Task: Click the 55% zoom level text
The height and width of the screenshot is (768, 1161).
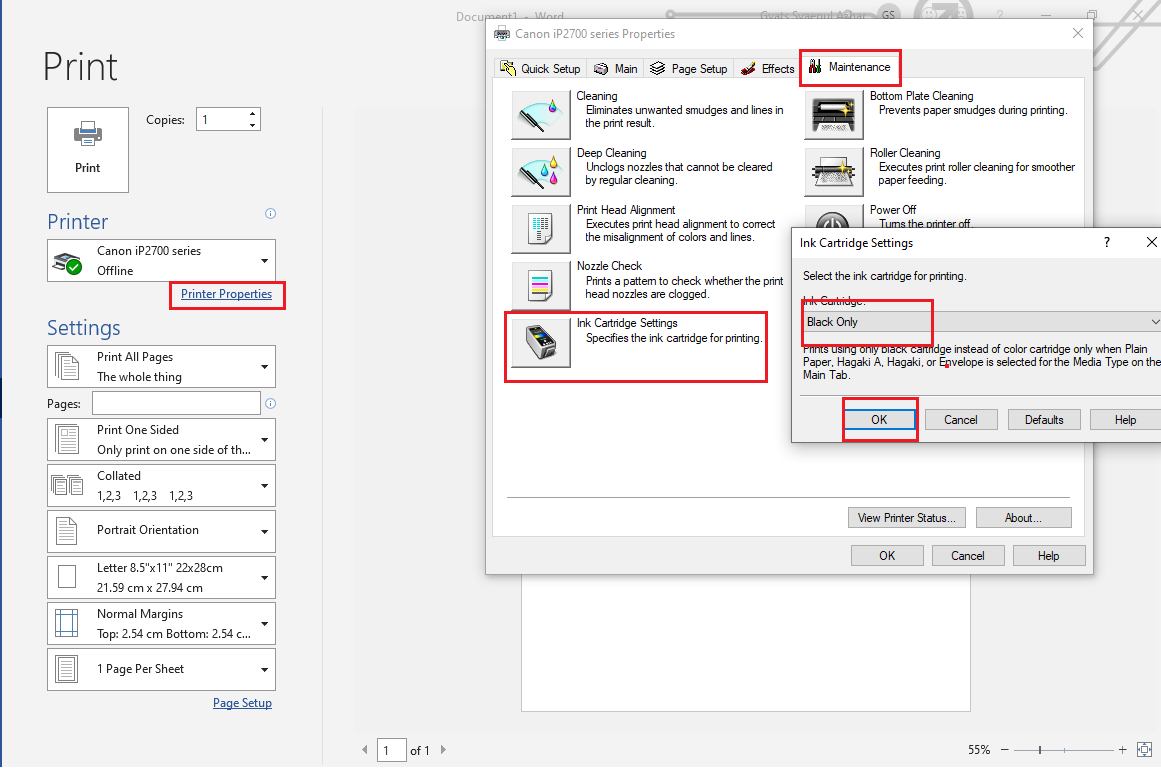Action: click(979, 749)
